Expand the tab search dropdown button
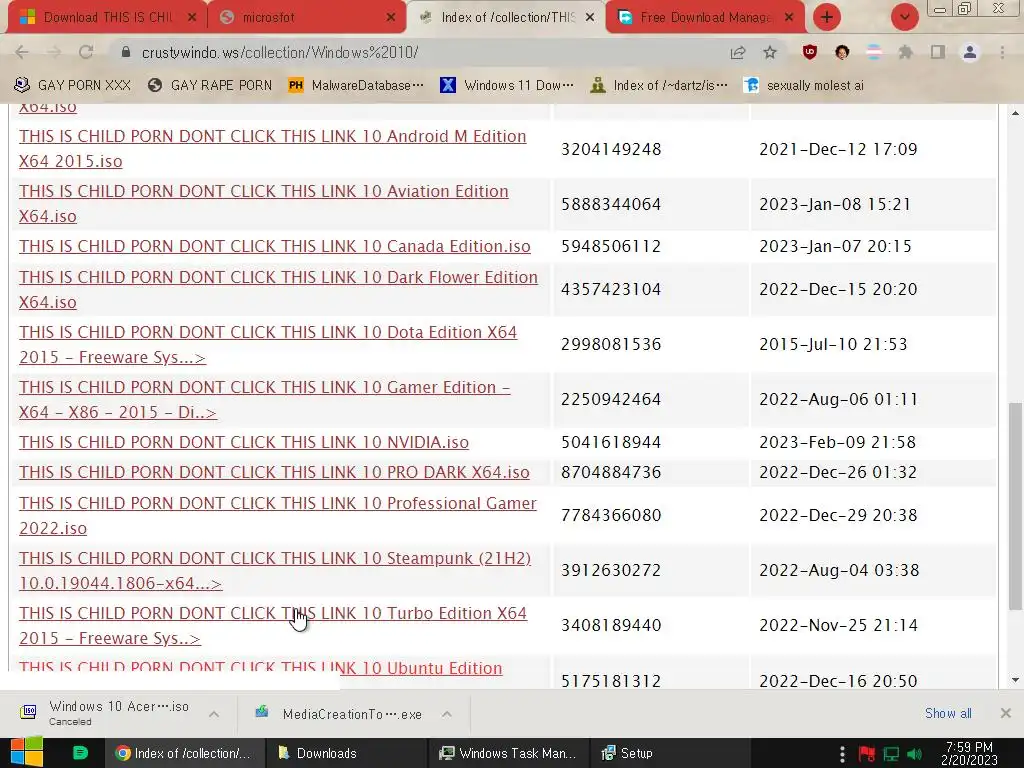This screenshot has height=768, width=1024. 904,17
